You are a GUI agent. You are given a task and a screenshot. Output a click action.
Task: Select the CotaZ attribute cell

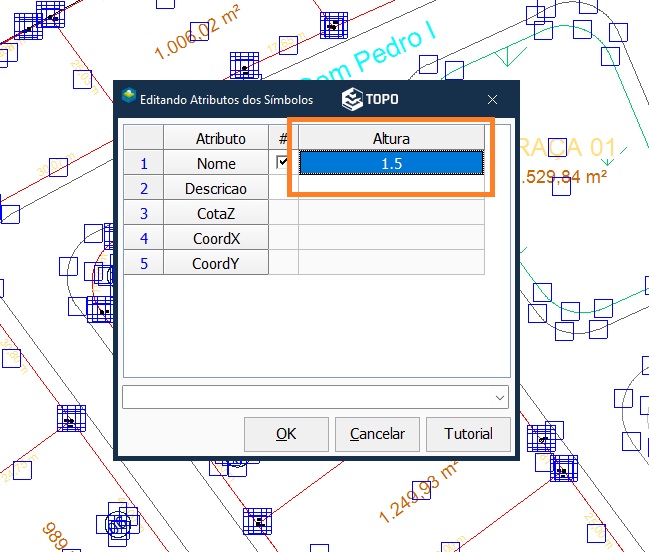[216, 213]
